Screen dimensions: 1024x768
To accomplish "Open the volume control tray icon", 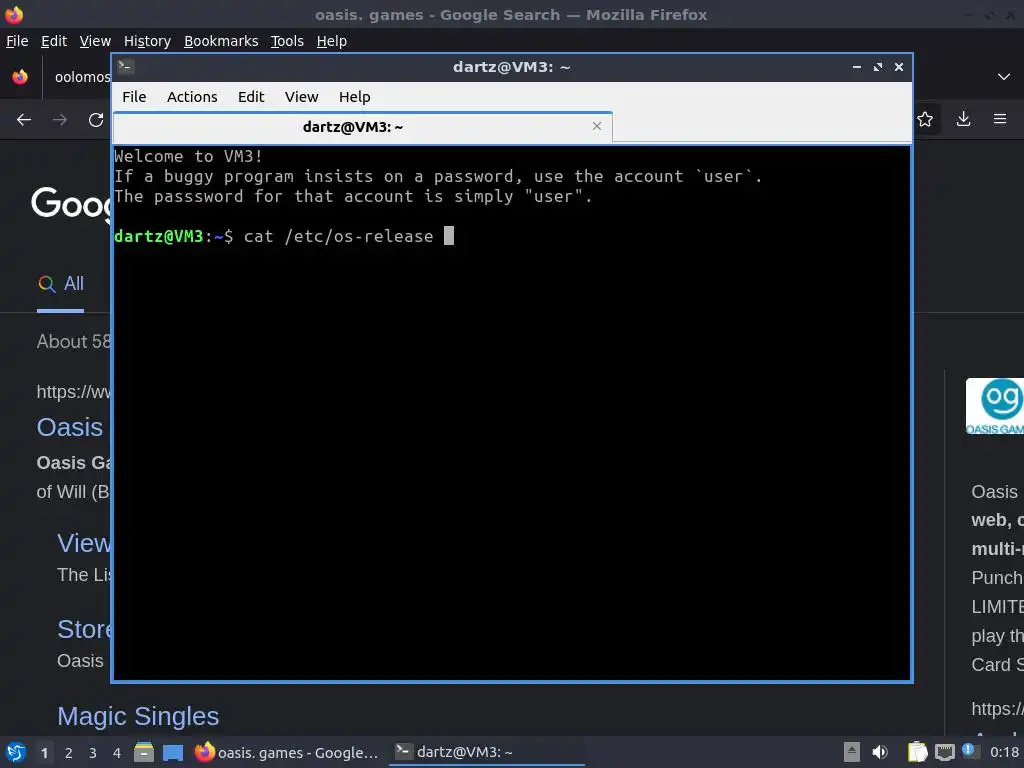I will pos(880,752).
